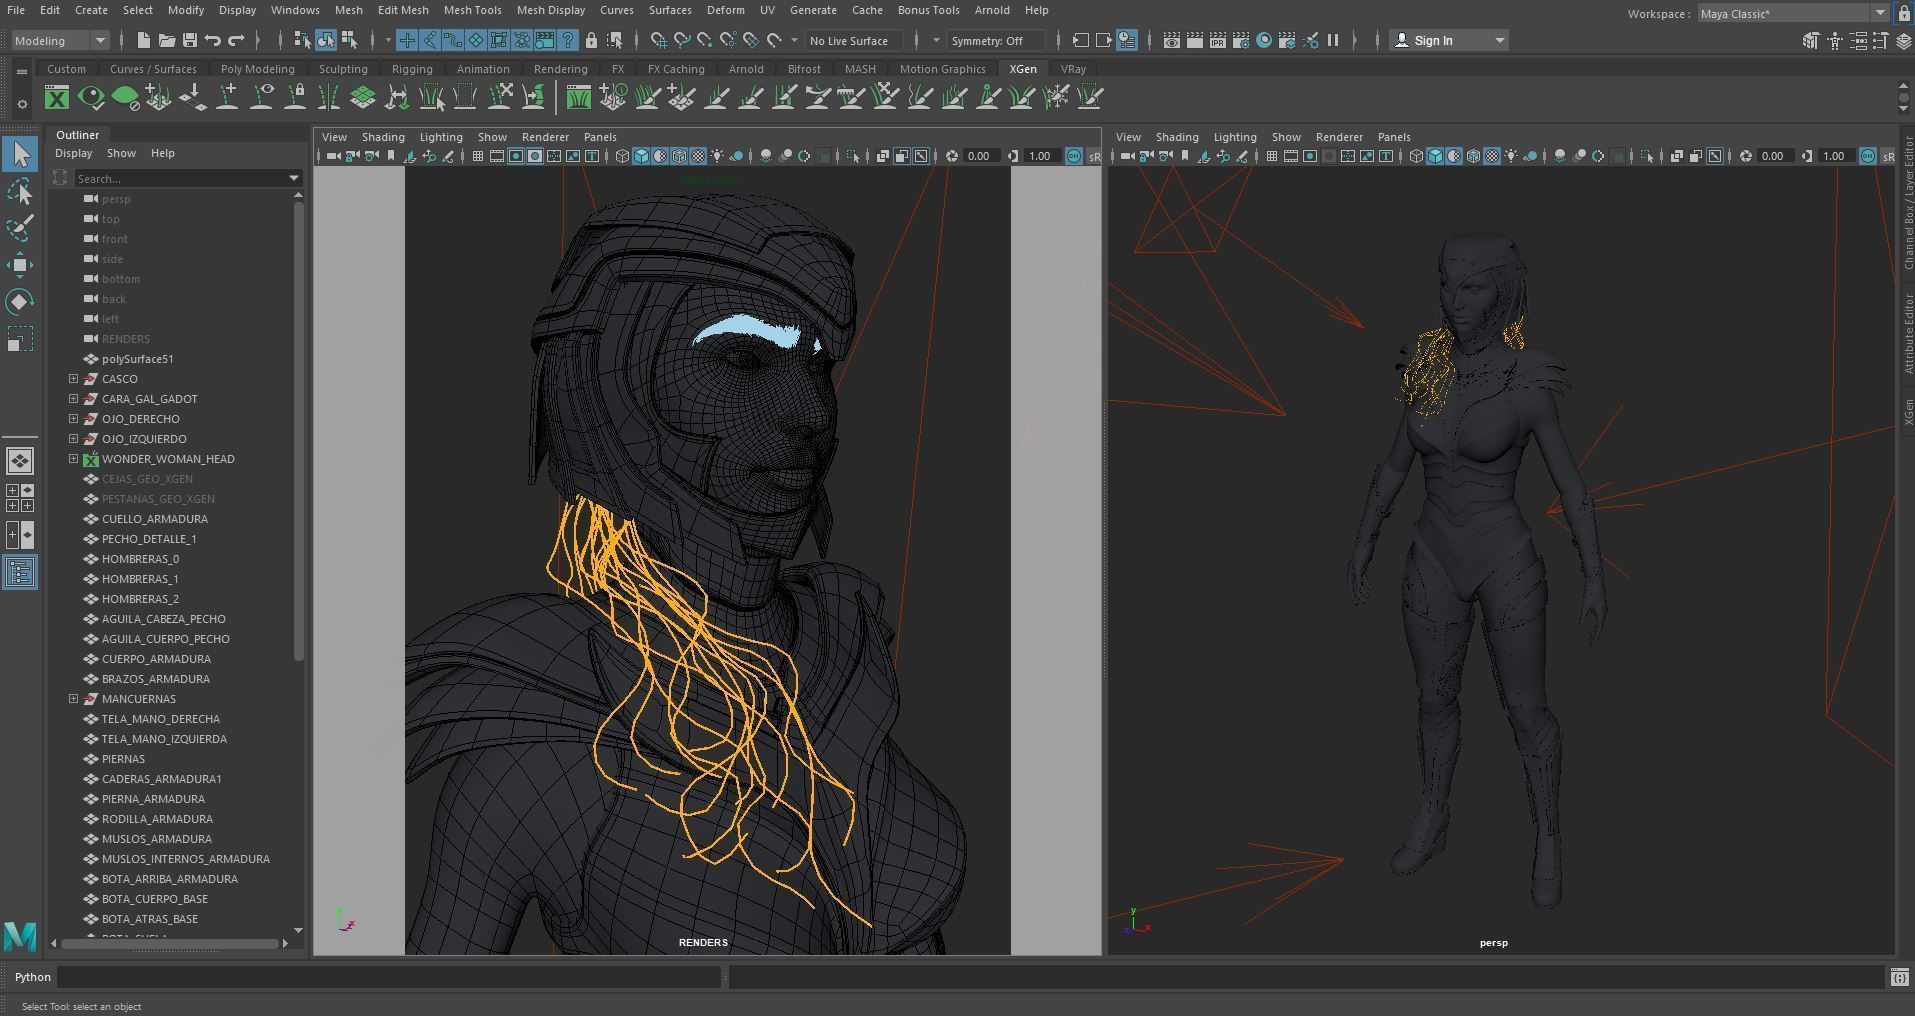This screenshot has width=1915, height=1016.
Task: Click the New Scene icon
Action: coord(143,40)
